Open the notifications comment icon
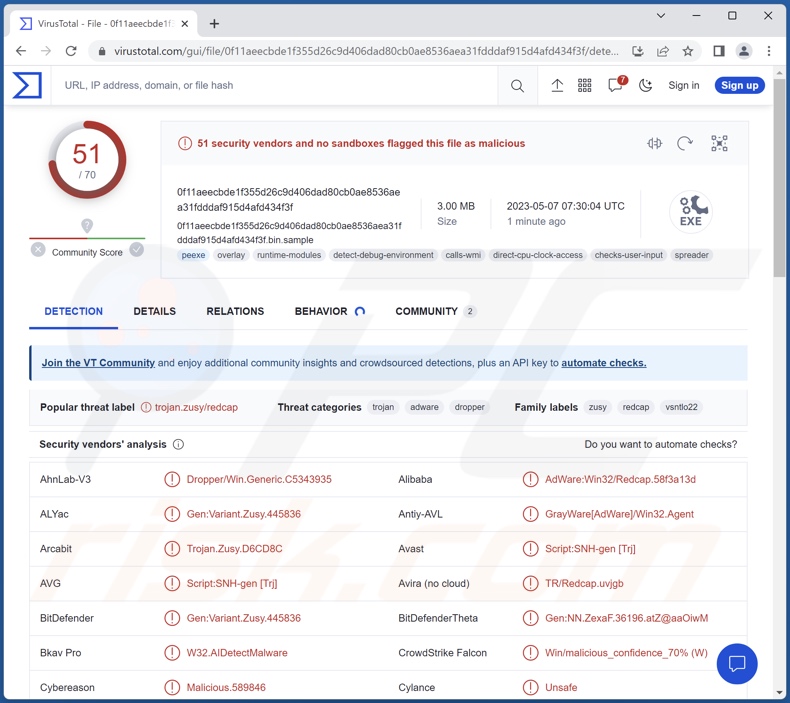This screenshot has height=703, width=790. [x=616, y=86]
